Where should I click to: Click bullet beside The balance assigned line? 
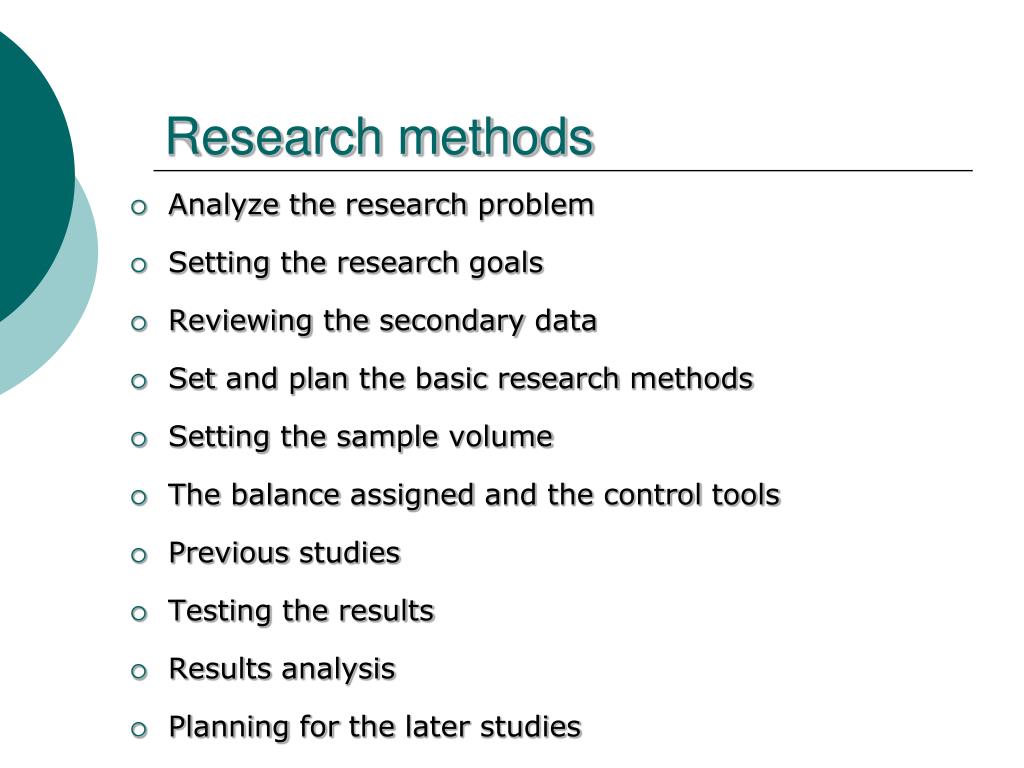click(x=139, y=498)
